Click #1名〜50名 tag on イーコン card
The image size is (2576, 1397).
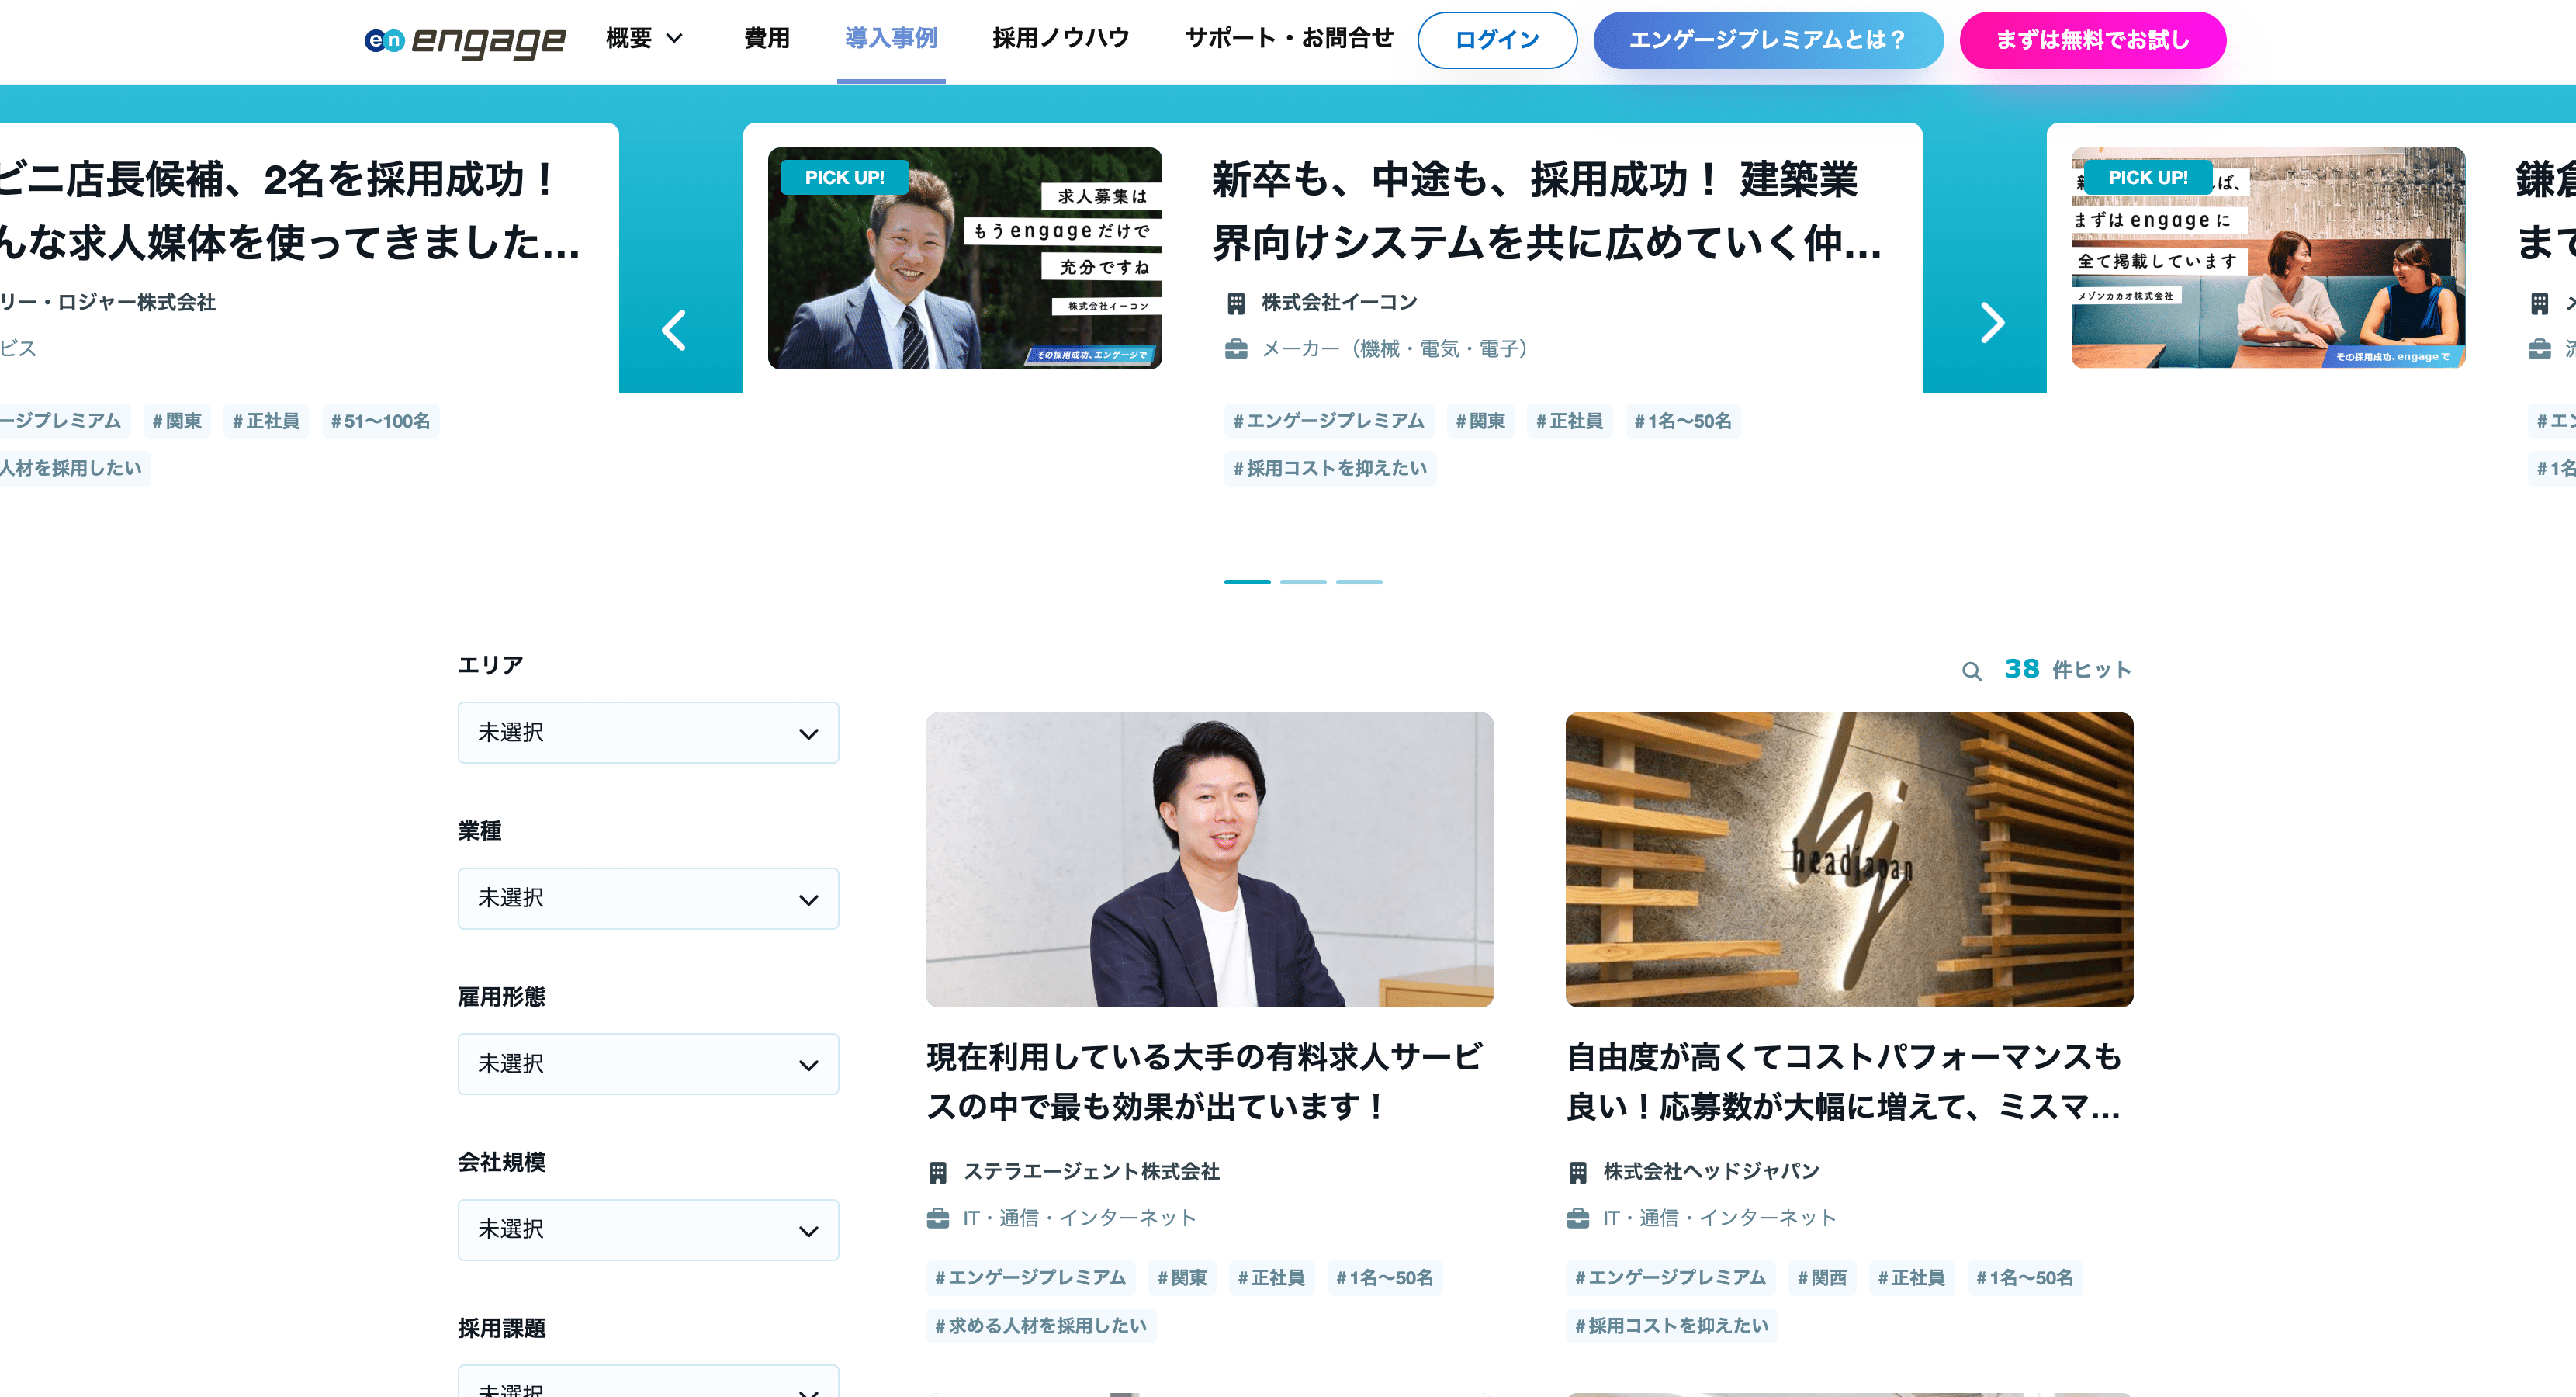[1683, 422]
